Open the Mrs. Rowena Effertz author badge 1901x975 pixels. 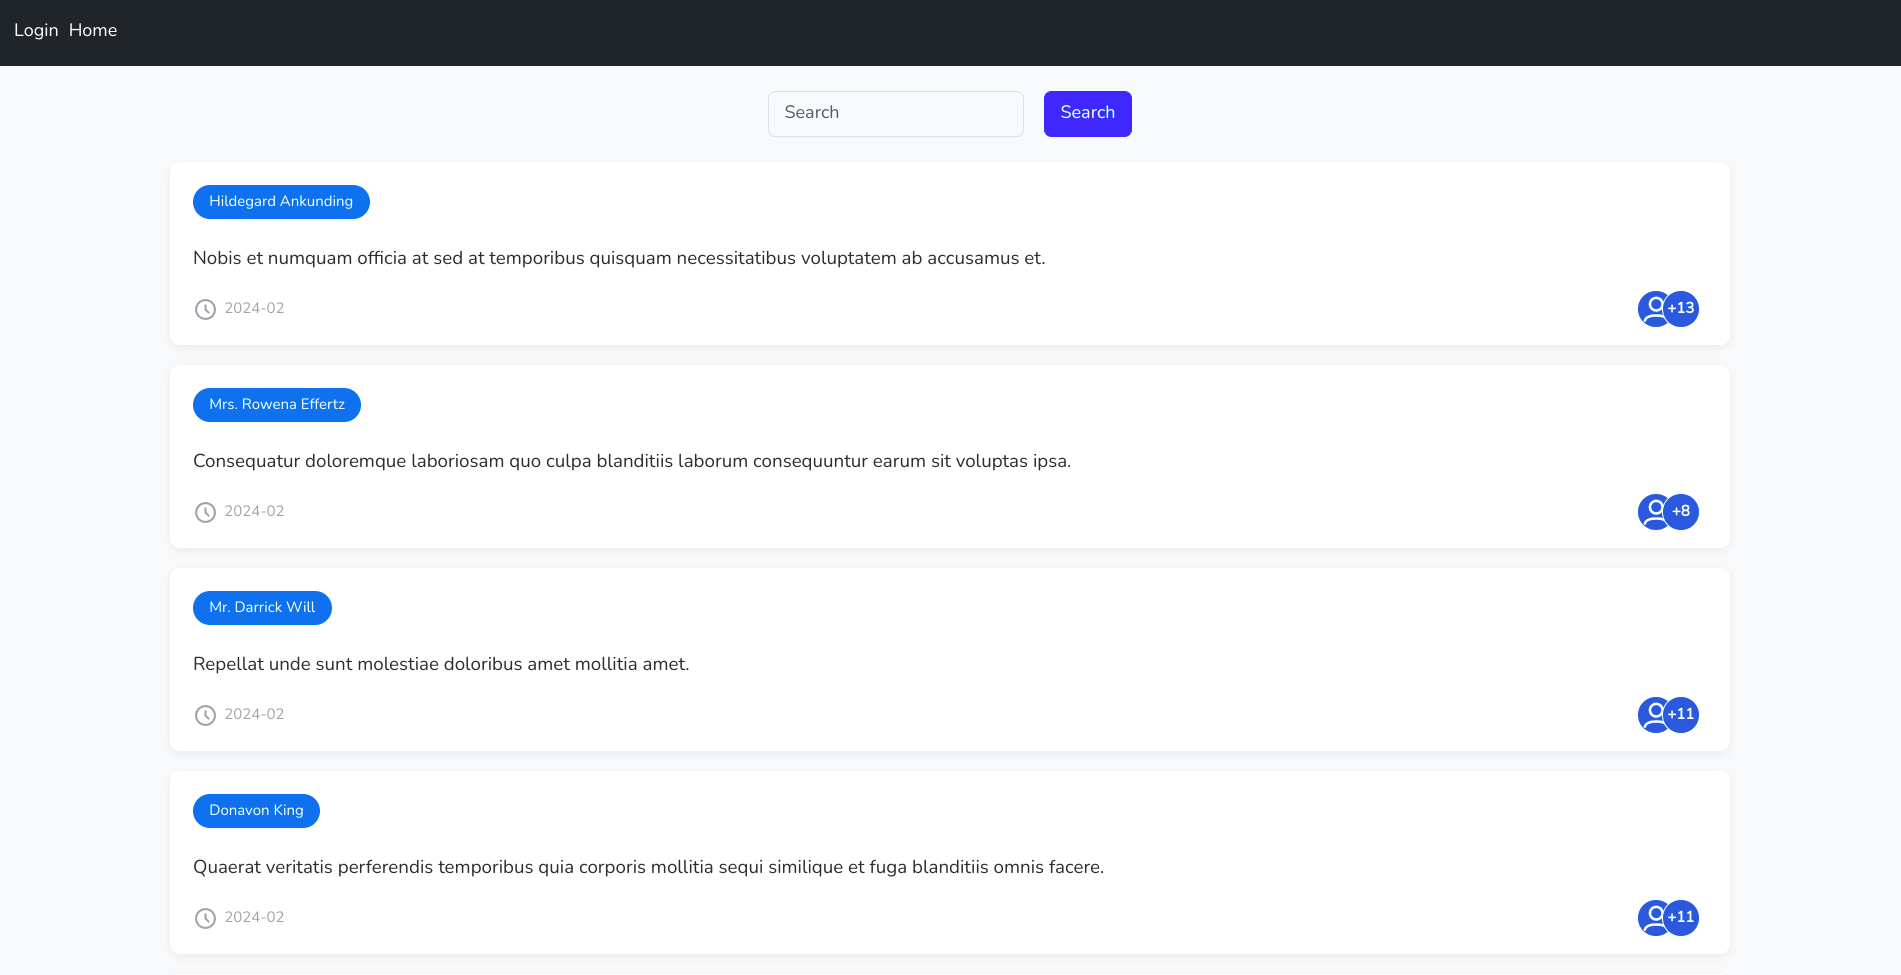point(277,404)
